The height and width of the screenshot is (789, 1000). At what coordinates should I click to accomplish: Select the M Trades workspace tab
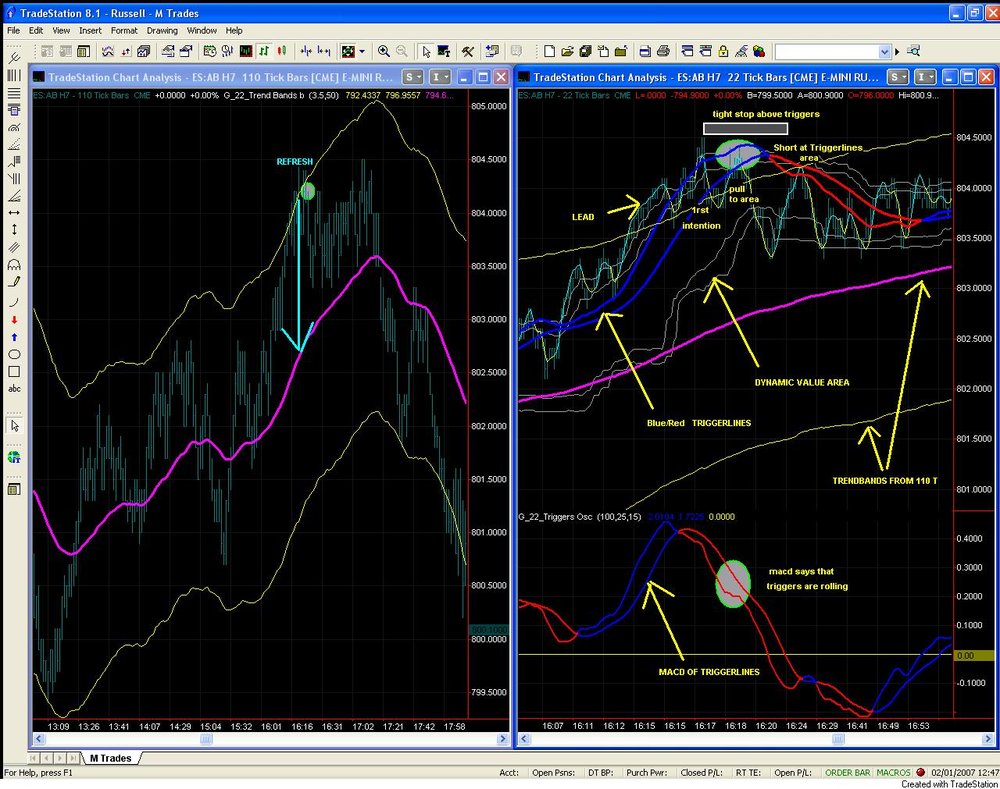[x=110, y=758]
